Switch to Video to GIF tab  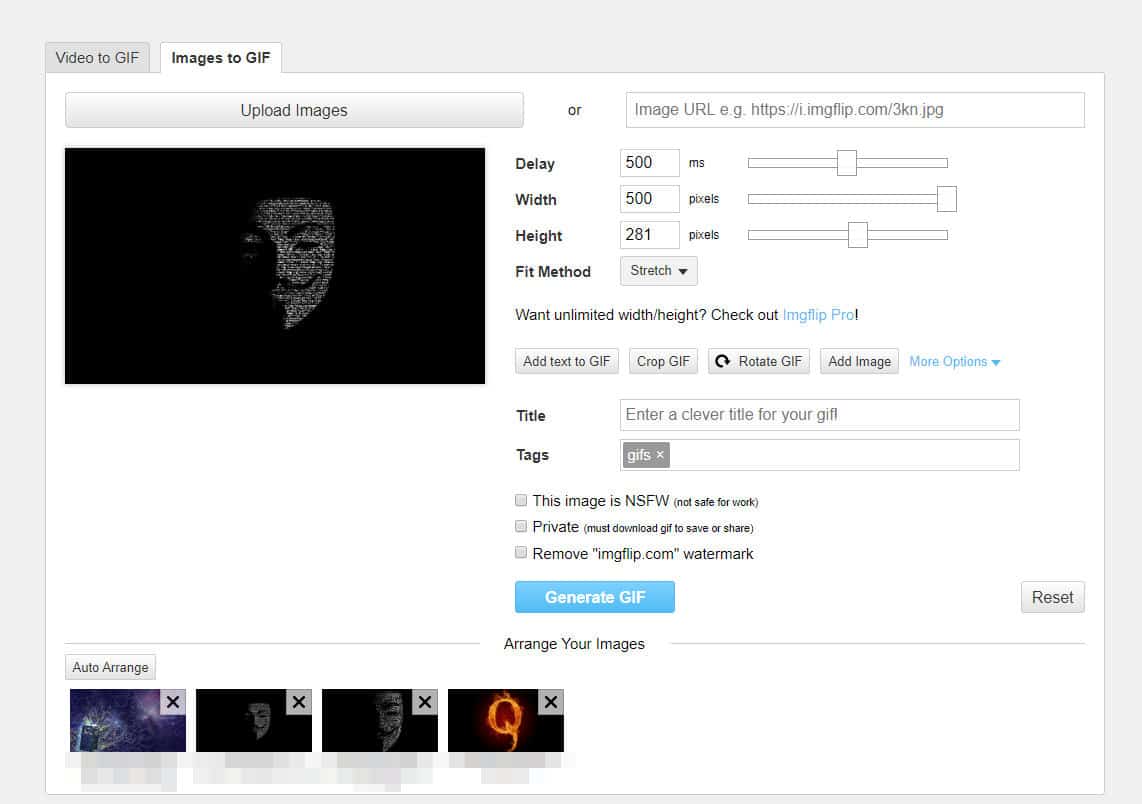pos(97,58)
